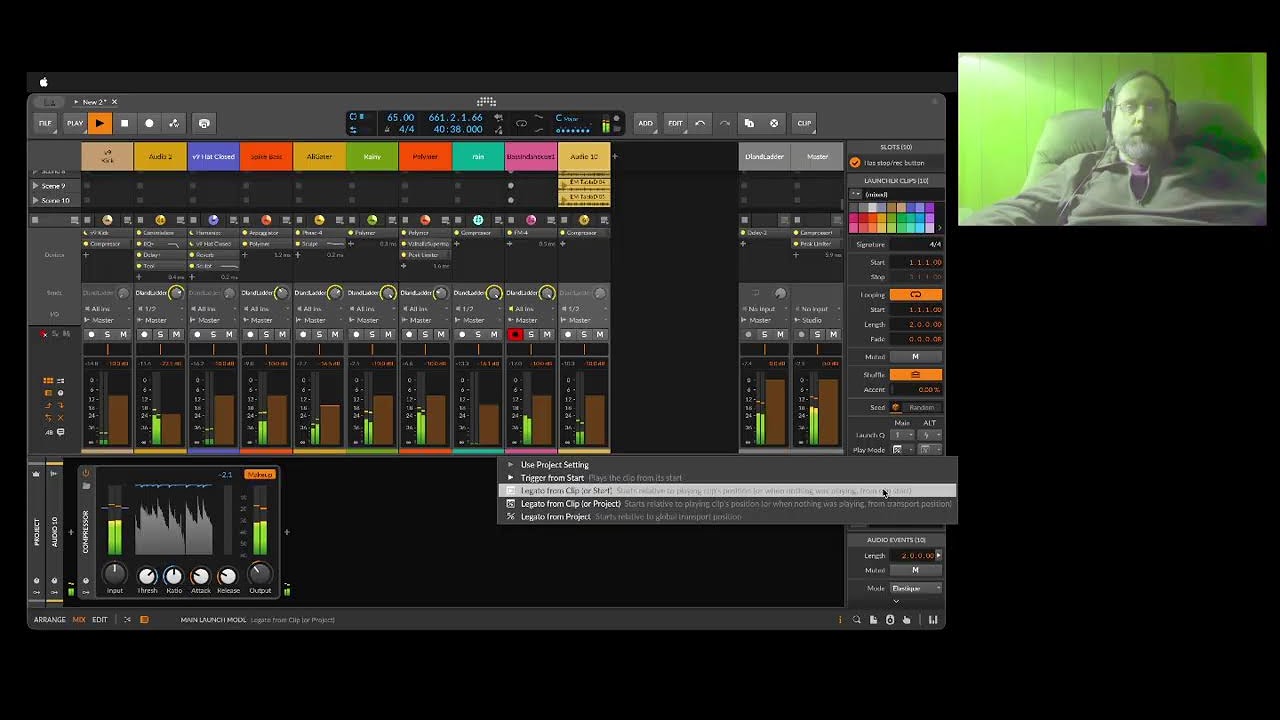This screenshot has height=720, width=1280.
Task: Open the DlandLadder No input dropdown
Action: [764, 309]
